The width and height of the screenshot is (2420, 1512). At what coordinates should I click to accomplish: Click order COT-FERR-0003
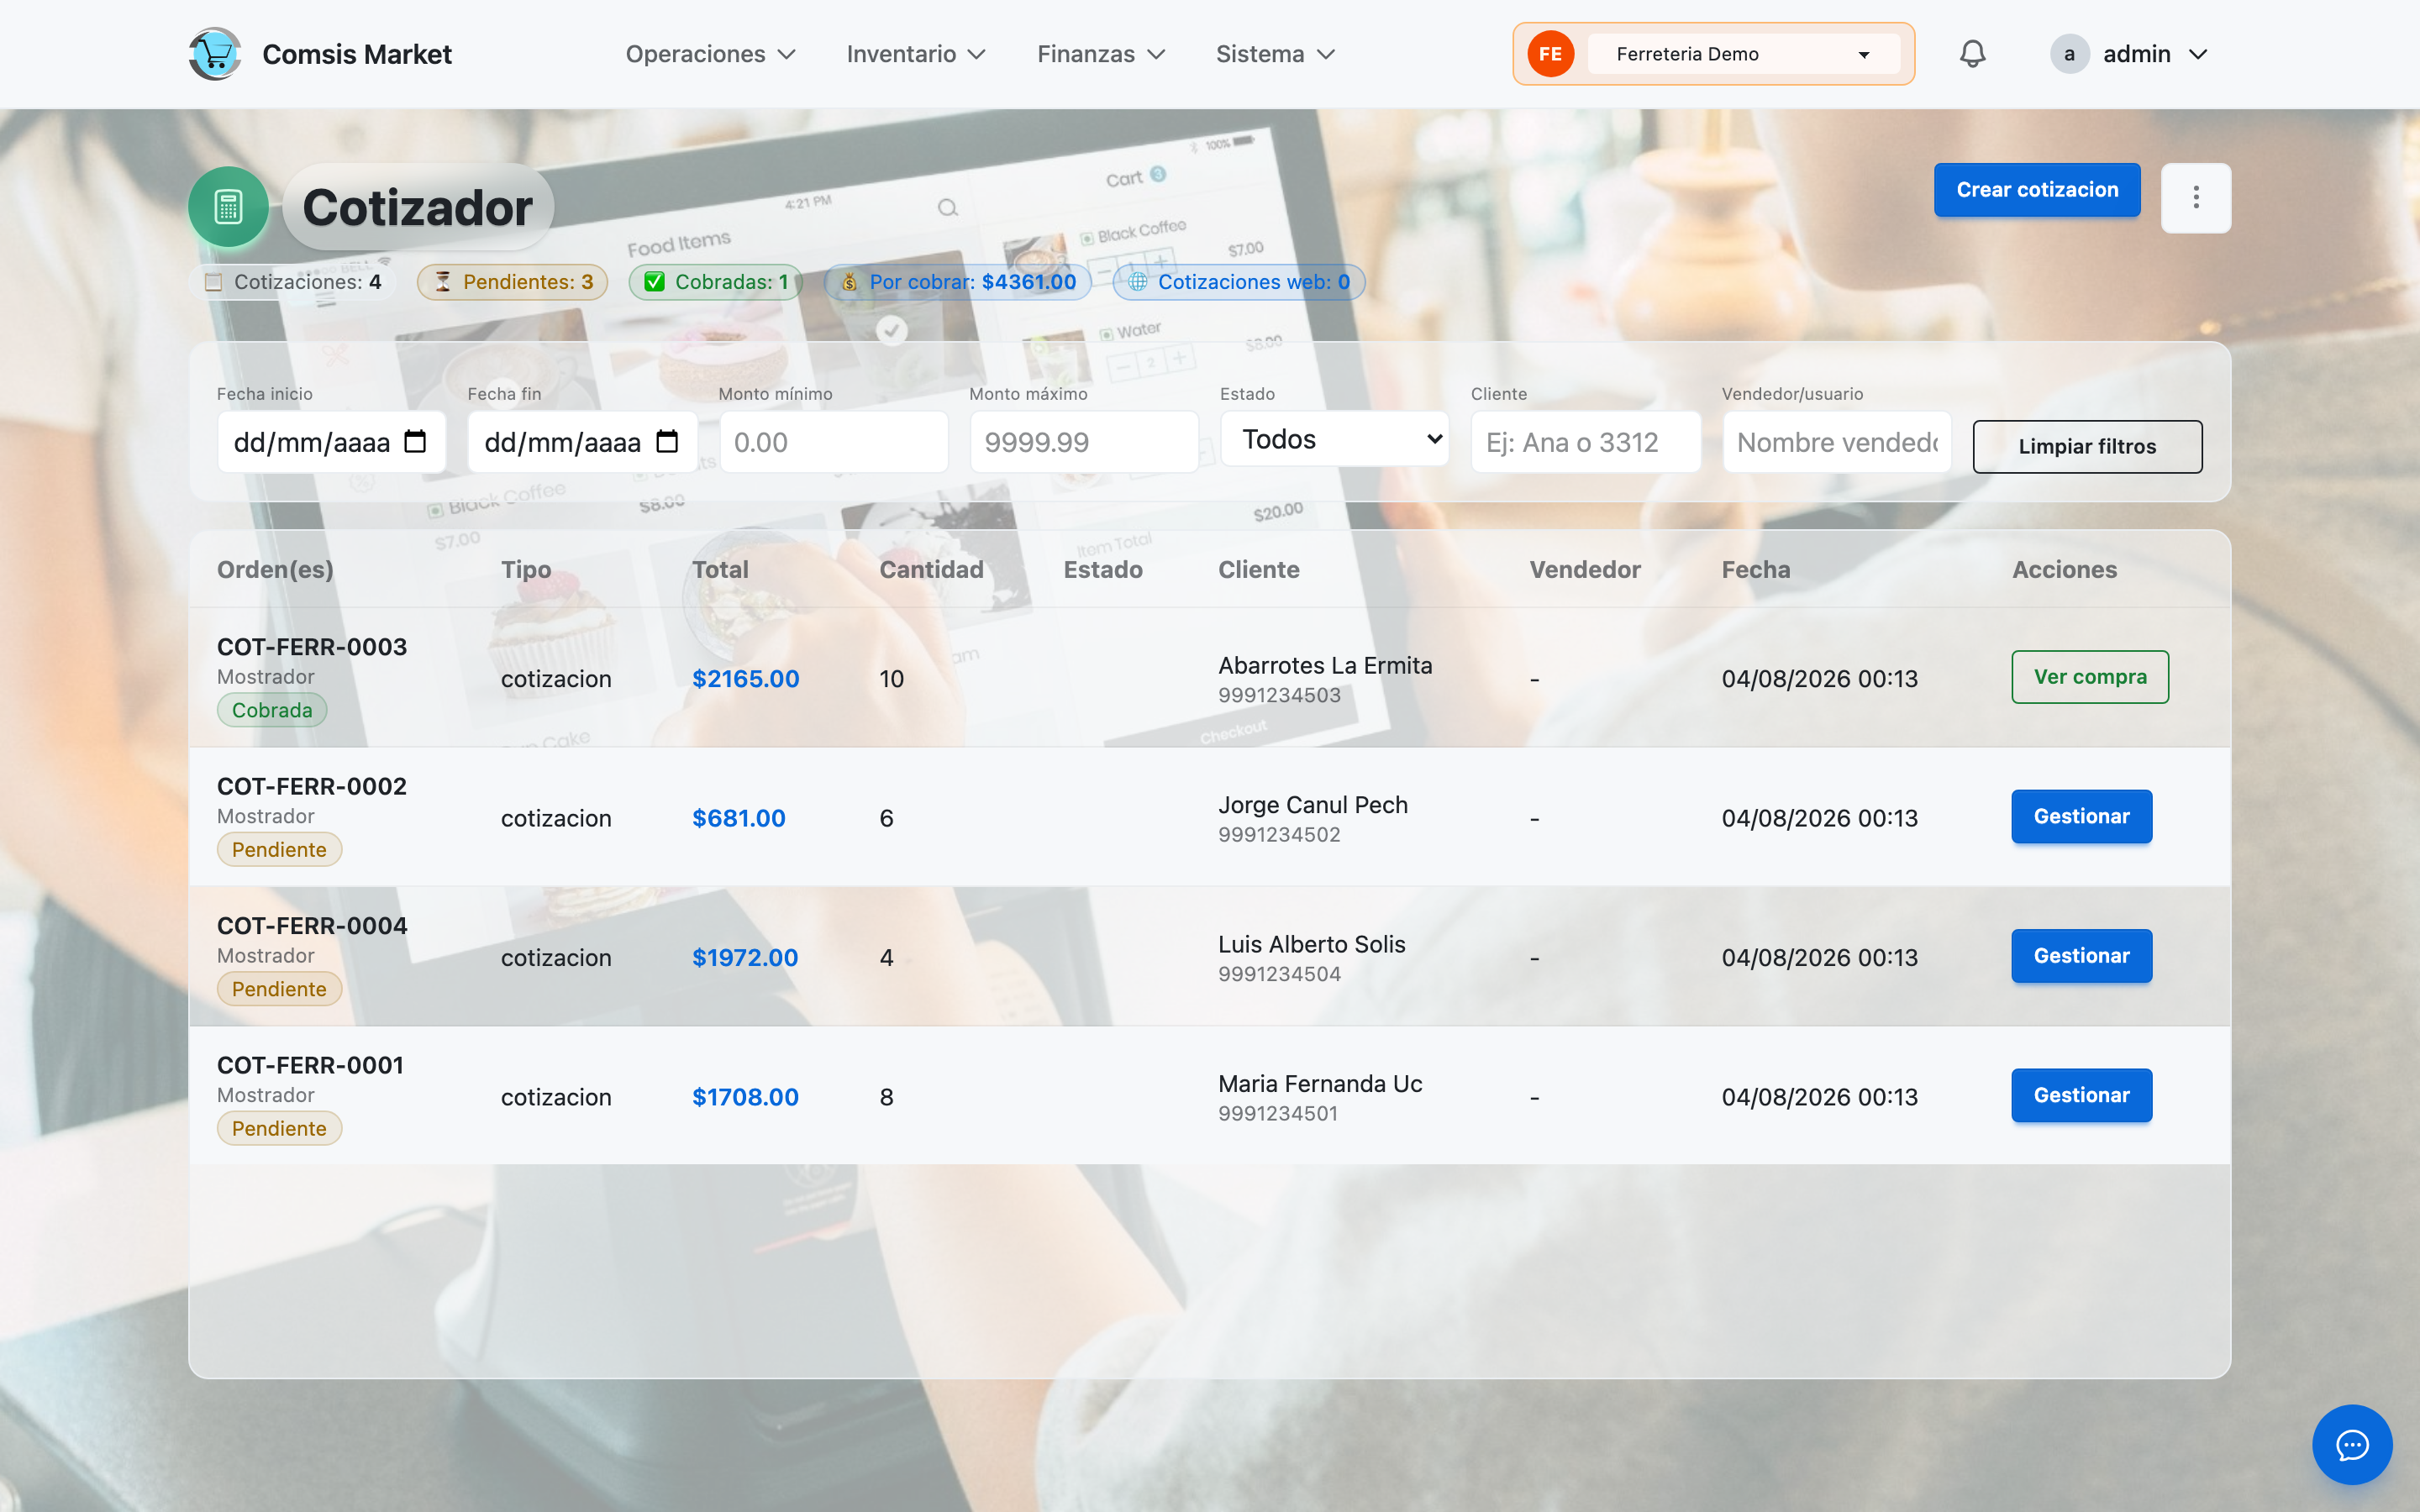tap(312, 647)
